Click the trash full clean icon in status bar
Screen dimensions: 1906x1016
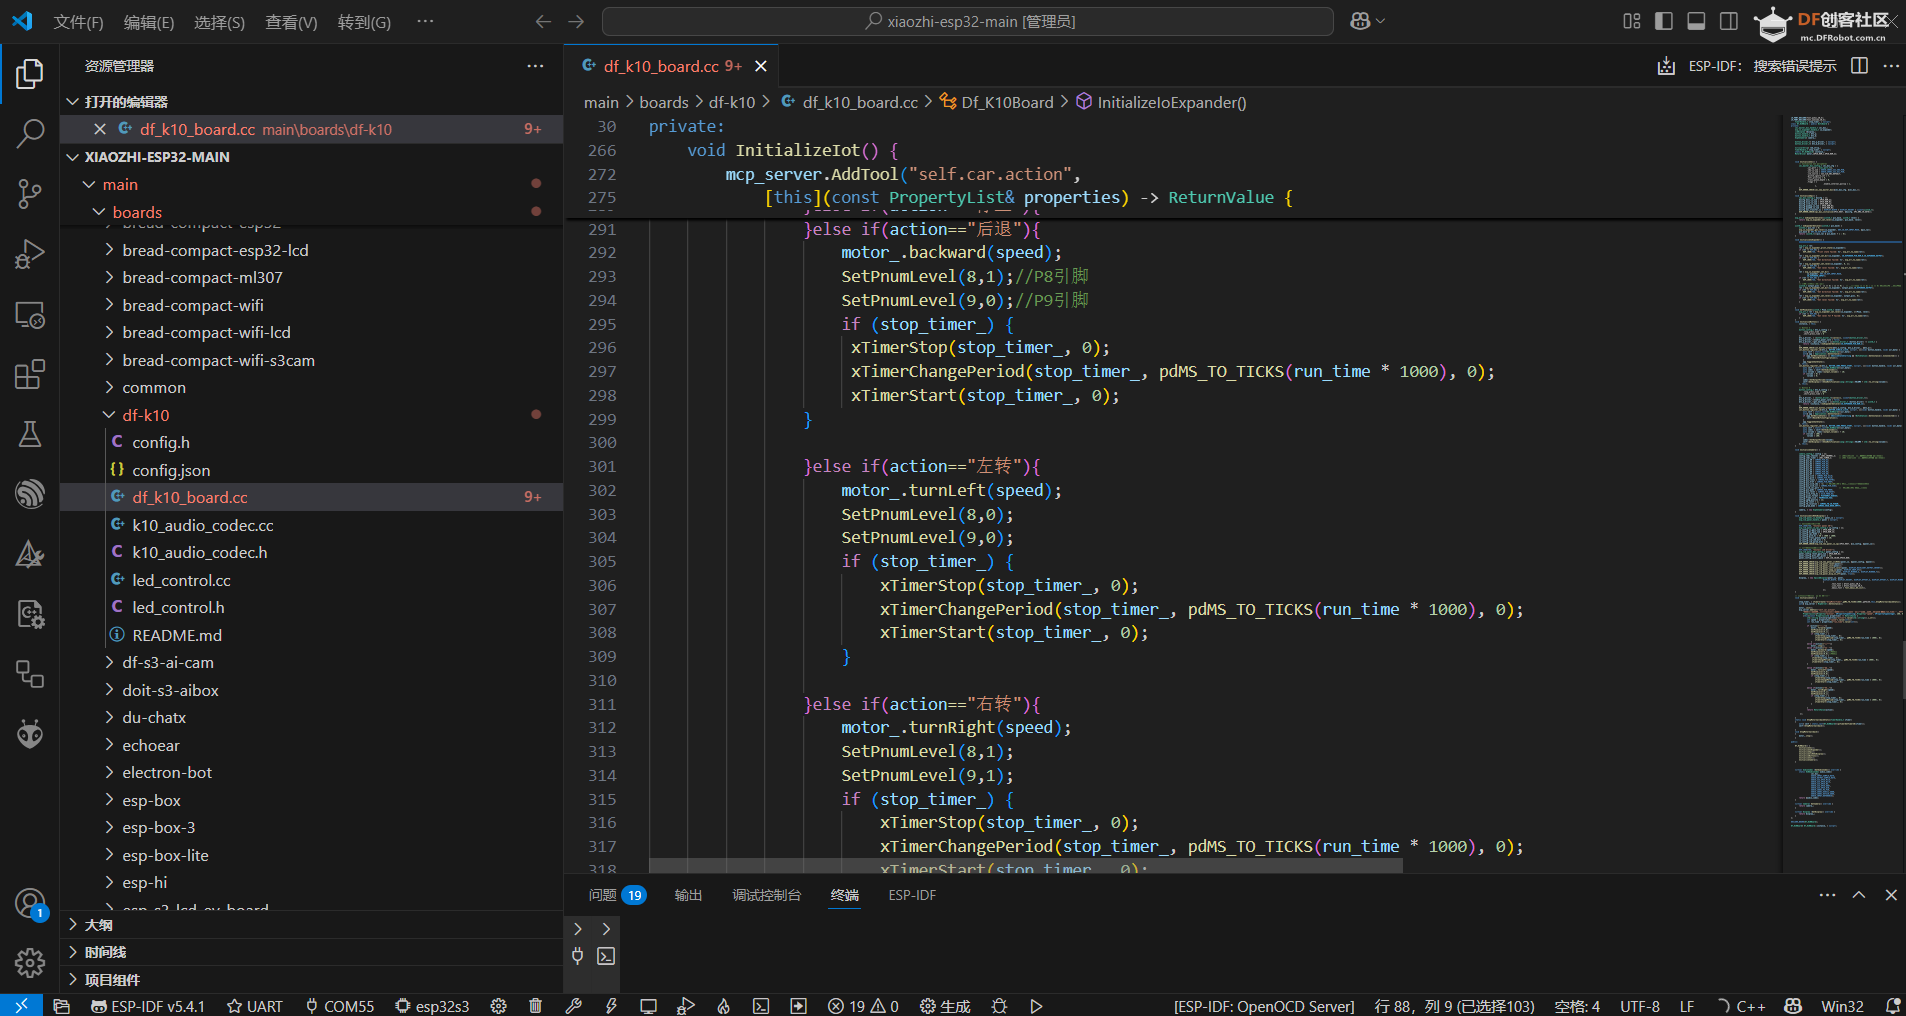tap(535, 1006)
